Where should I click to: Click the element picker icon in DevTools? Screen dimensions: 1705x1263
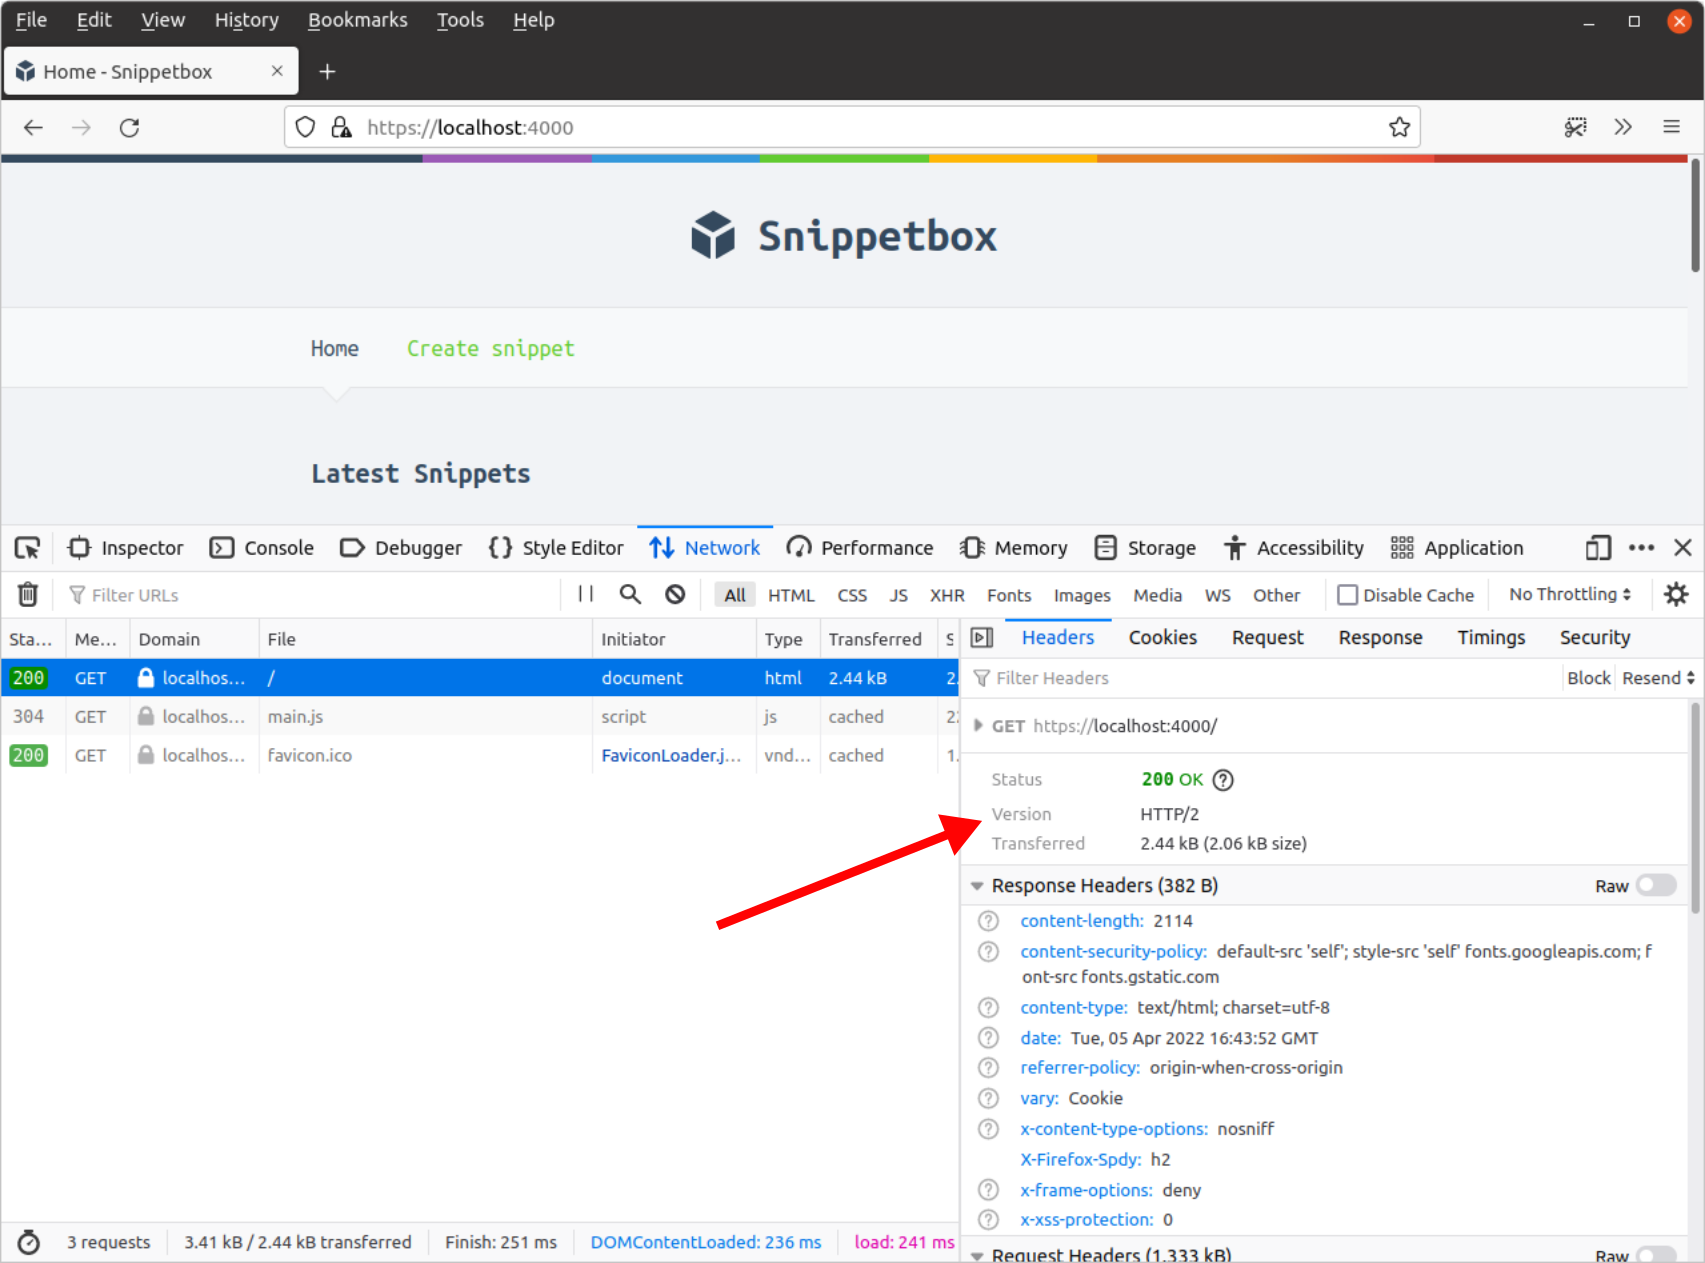(27, 548)
